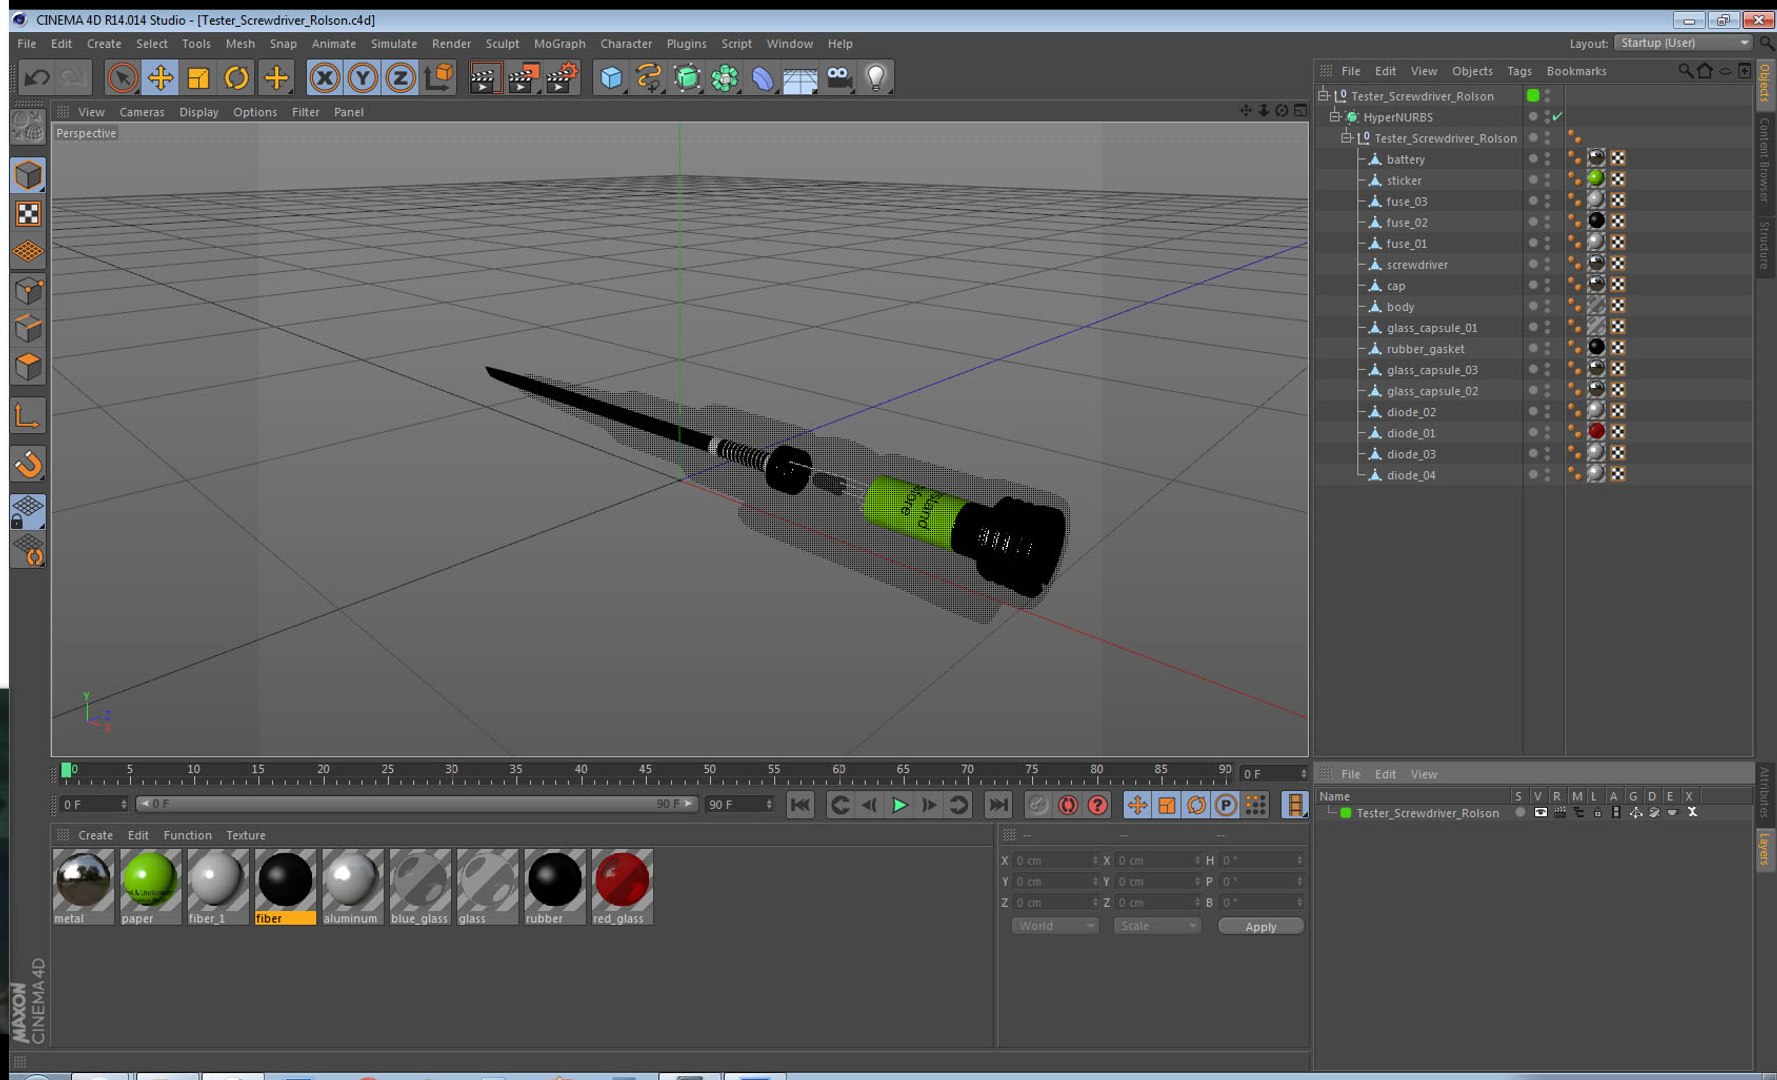This screenshot has height=1080, width=1777.
Task: Collapse the HyperNURBS tree node
Action: (1334, 117)
